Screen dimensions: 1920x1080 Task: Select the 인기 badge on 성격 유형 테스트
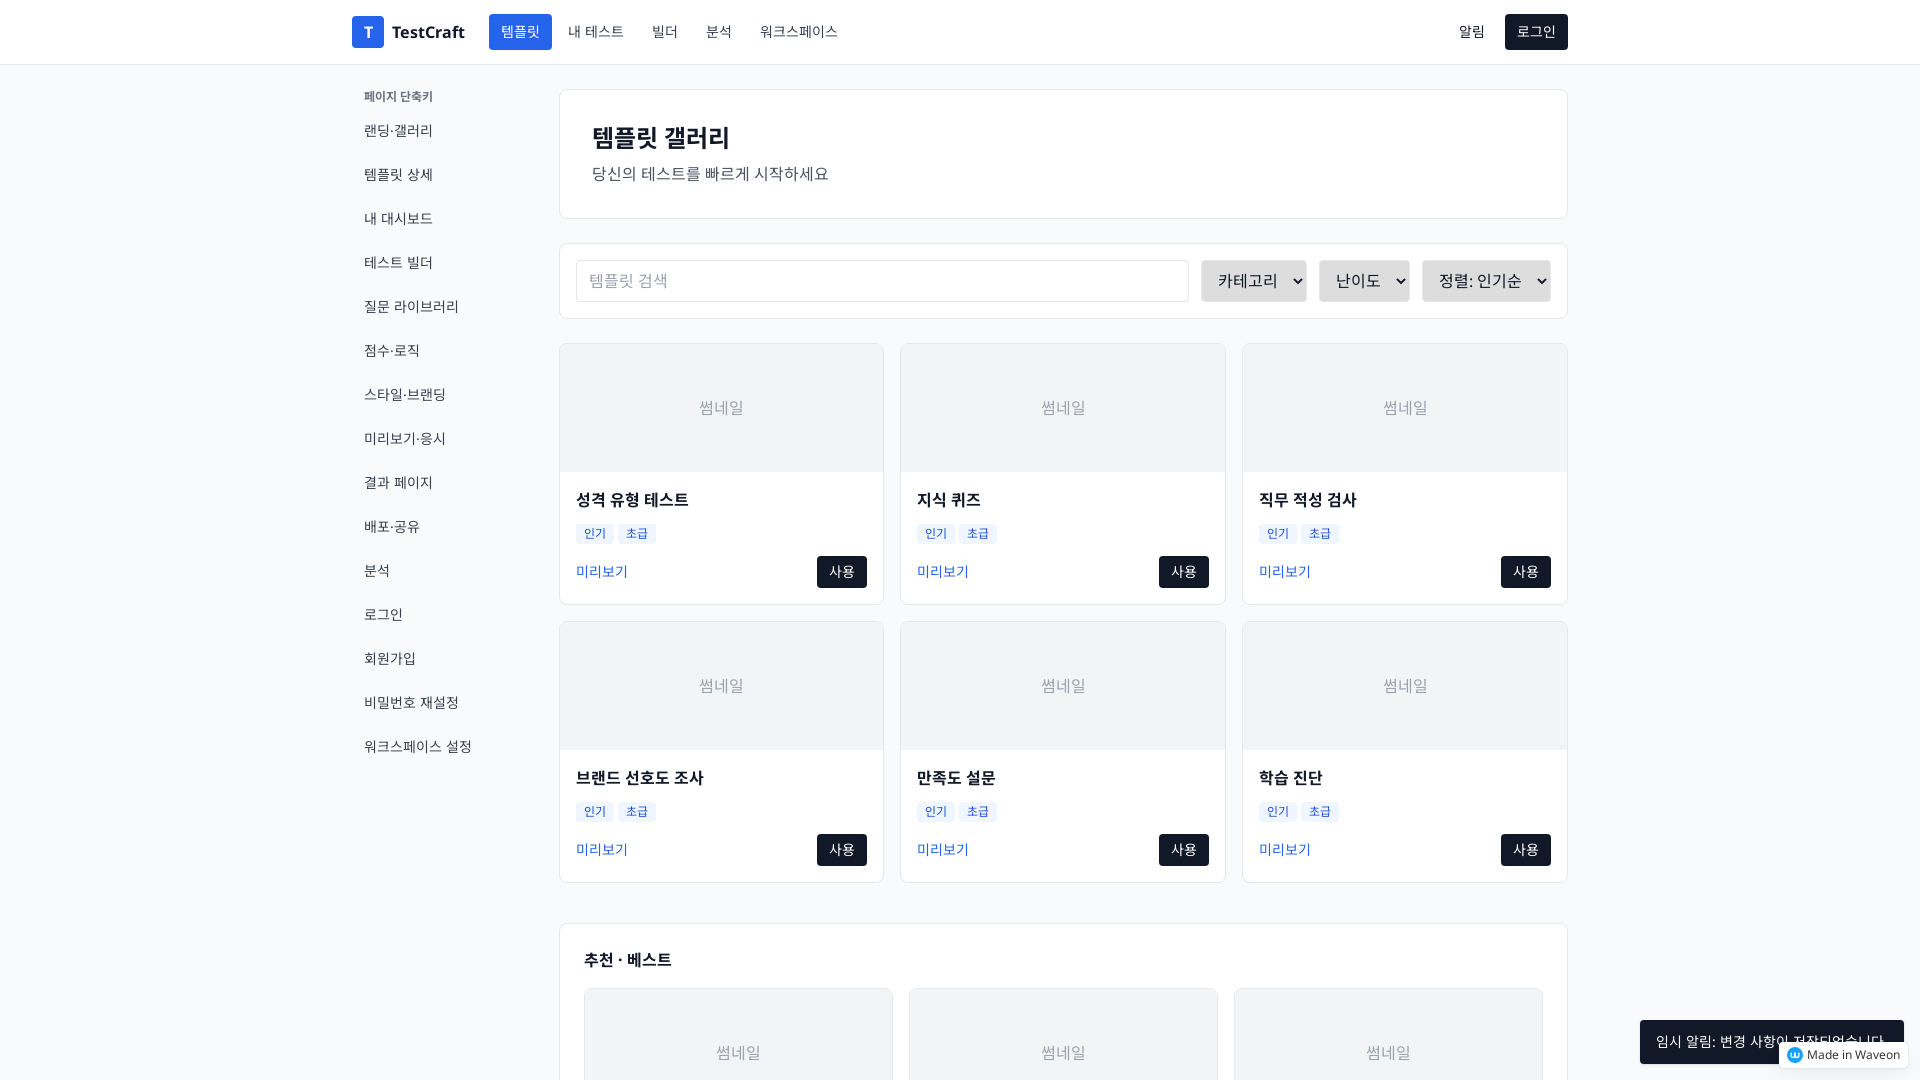click(594, 533)
